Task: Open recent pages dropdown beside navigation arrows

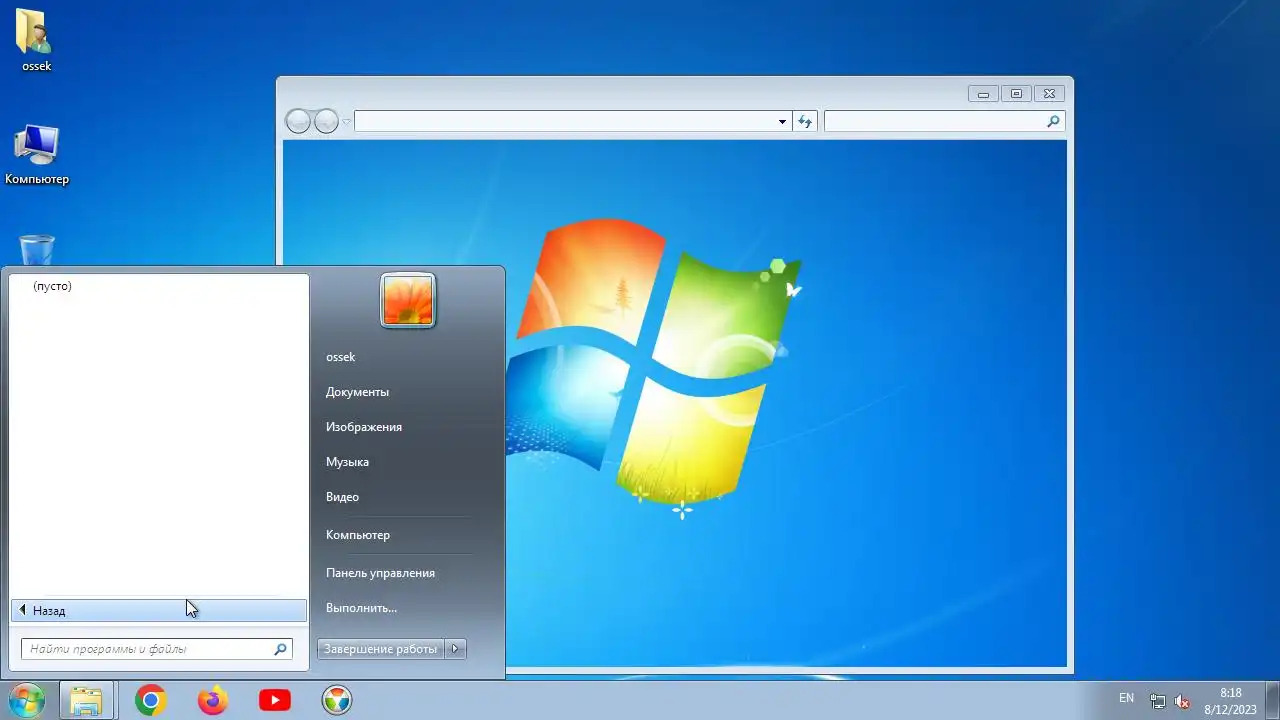Action: coord(347,122)
